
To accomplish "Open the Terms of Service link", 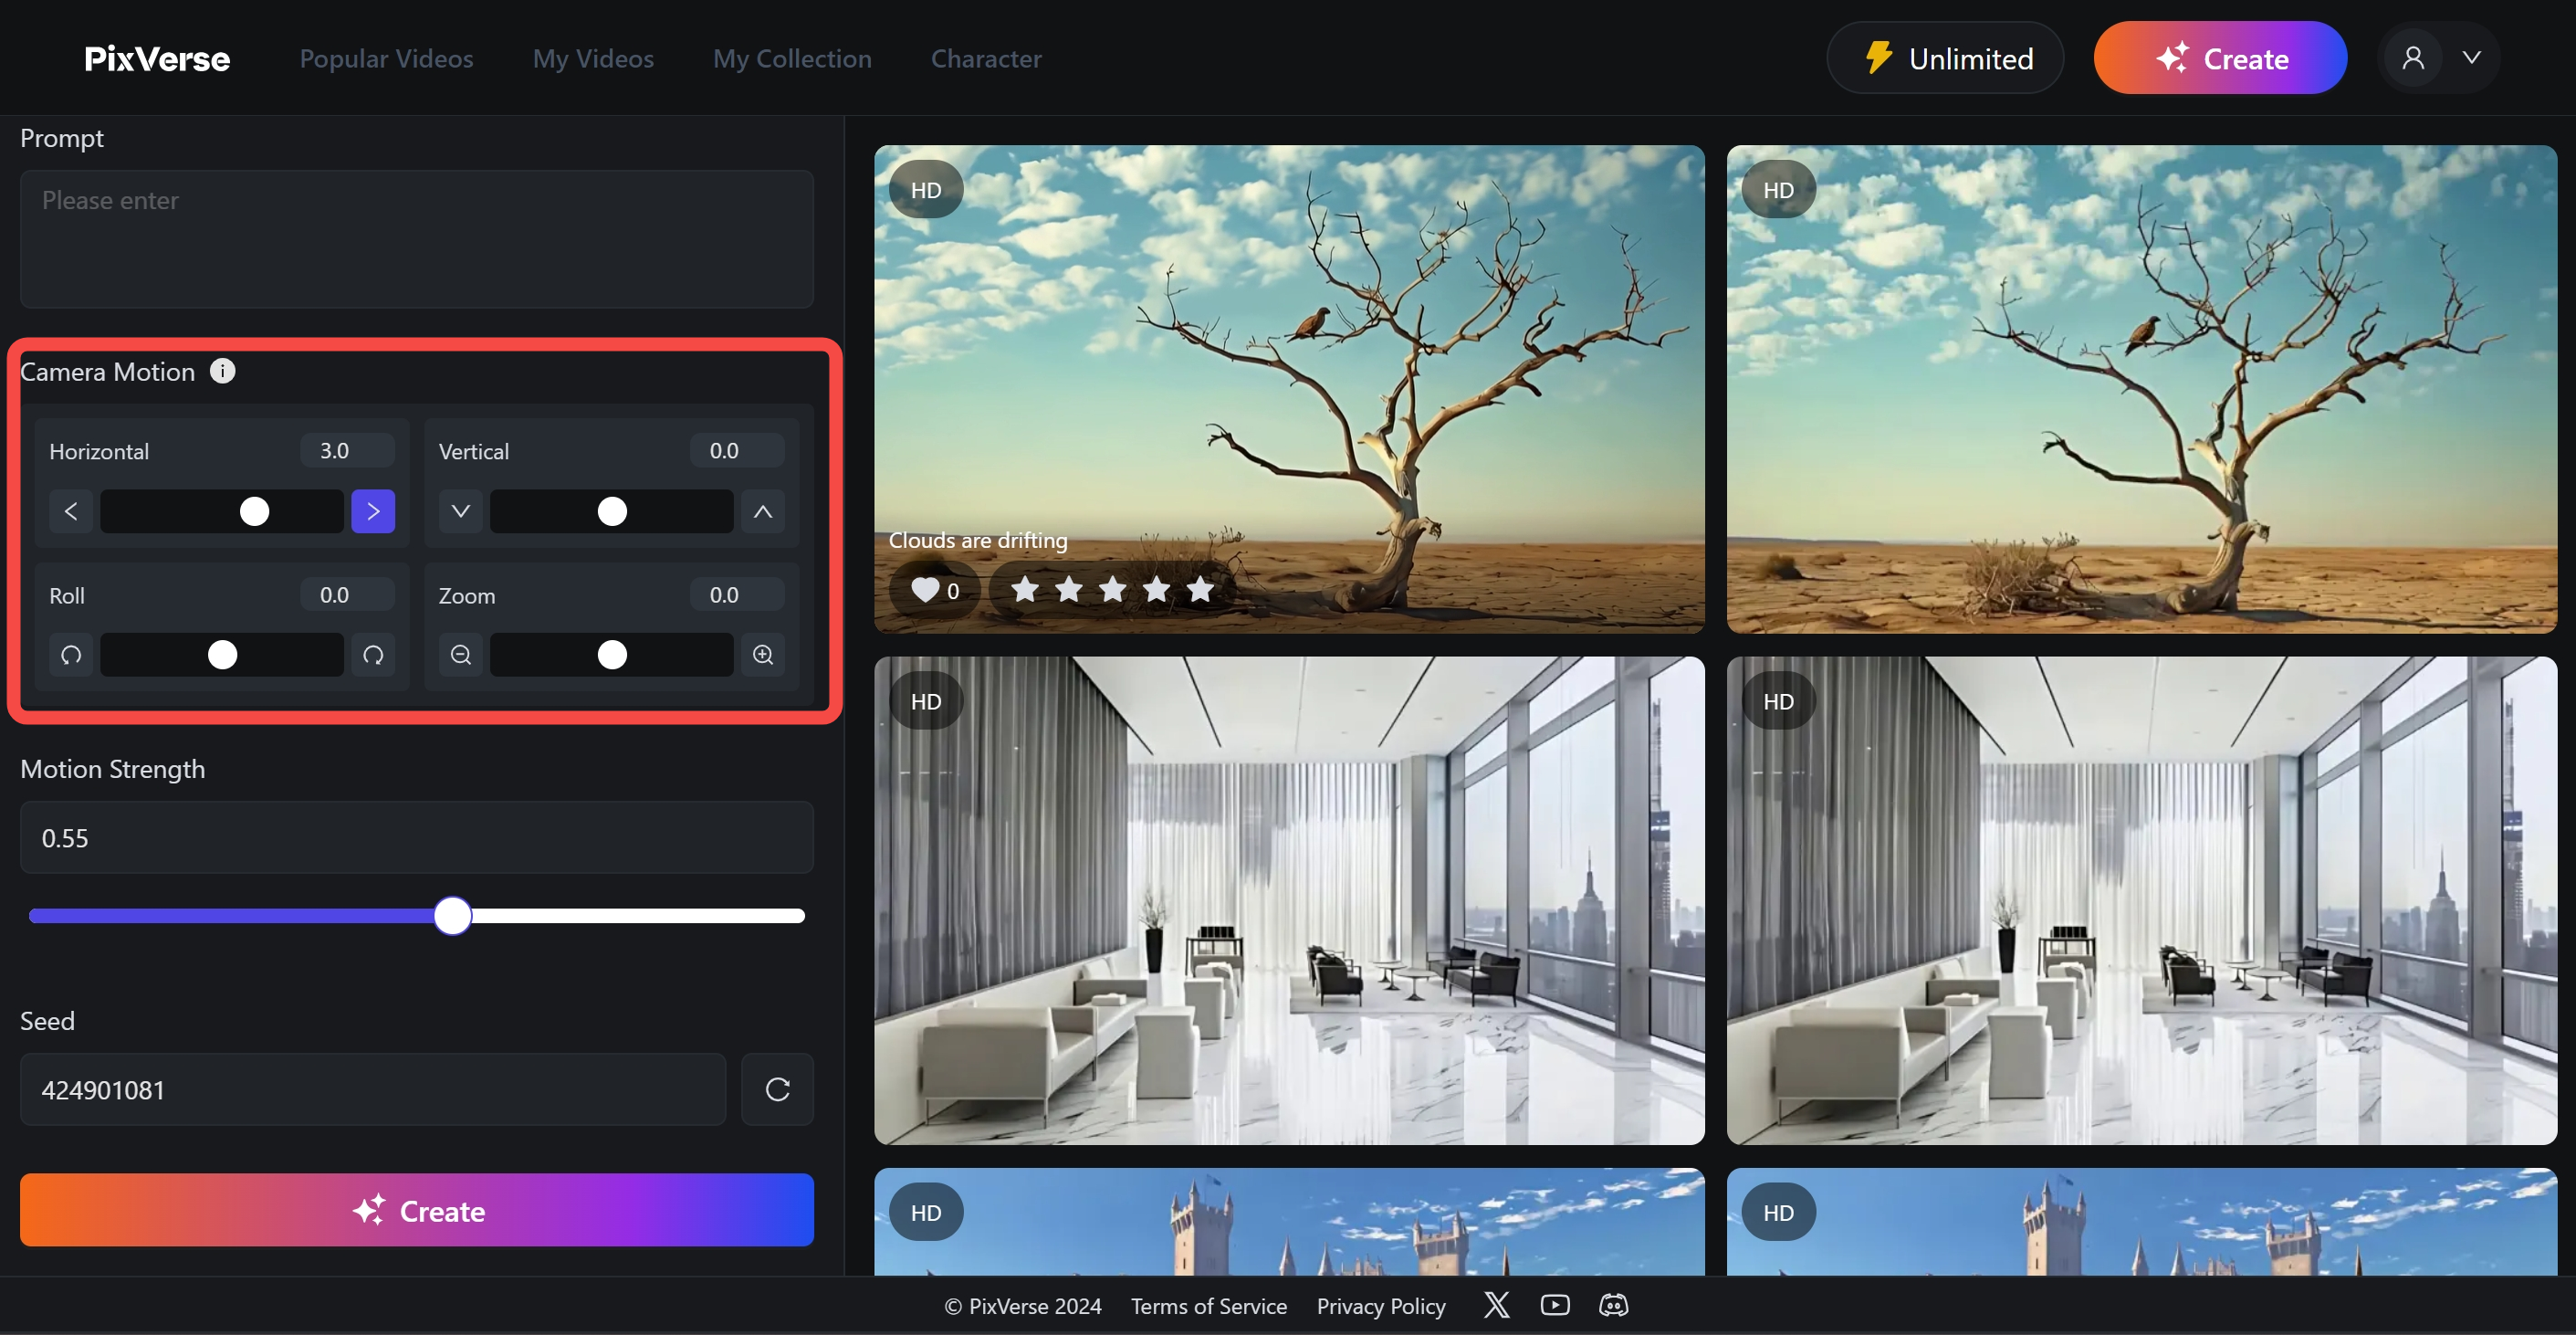I will 1208,1306.
